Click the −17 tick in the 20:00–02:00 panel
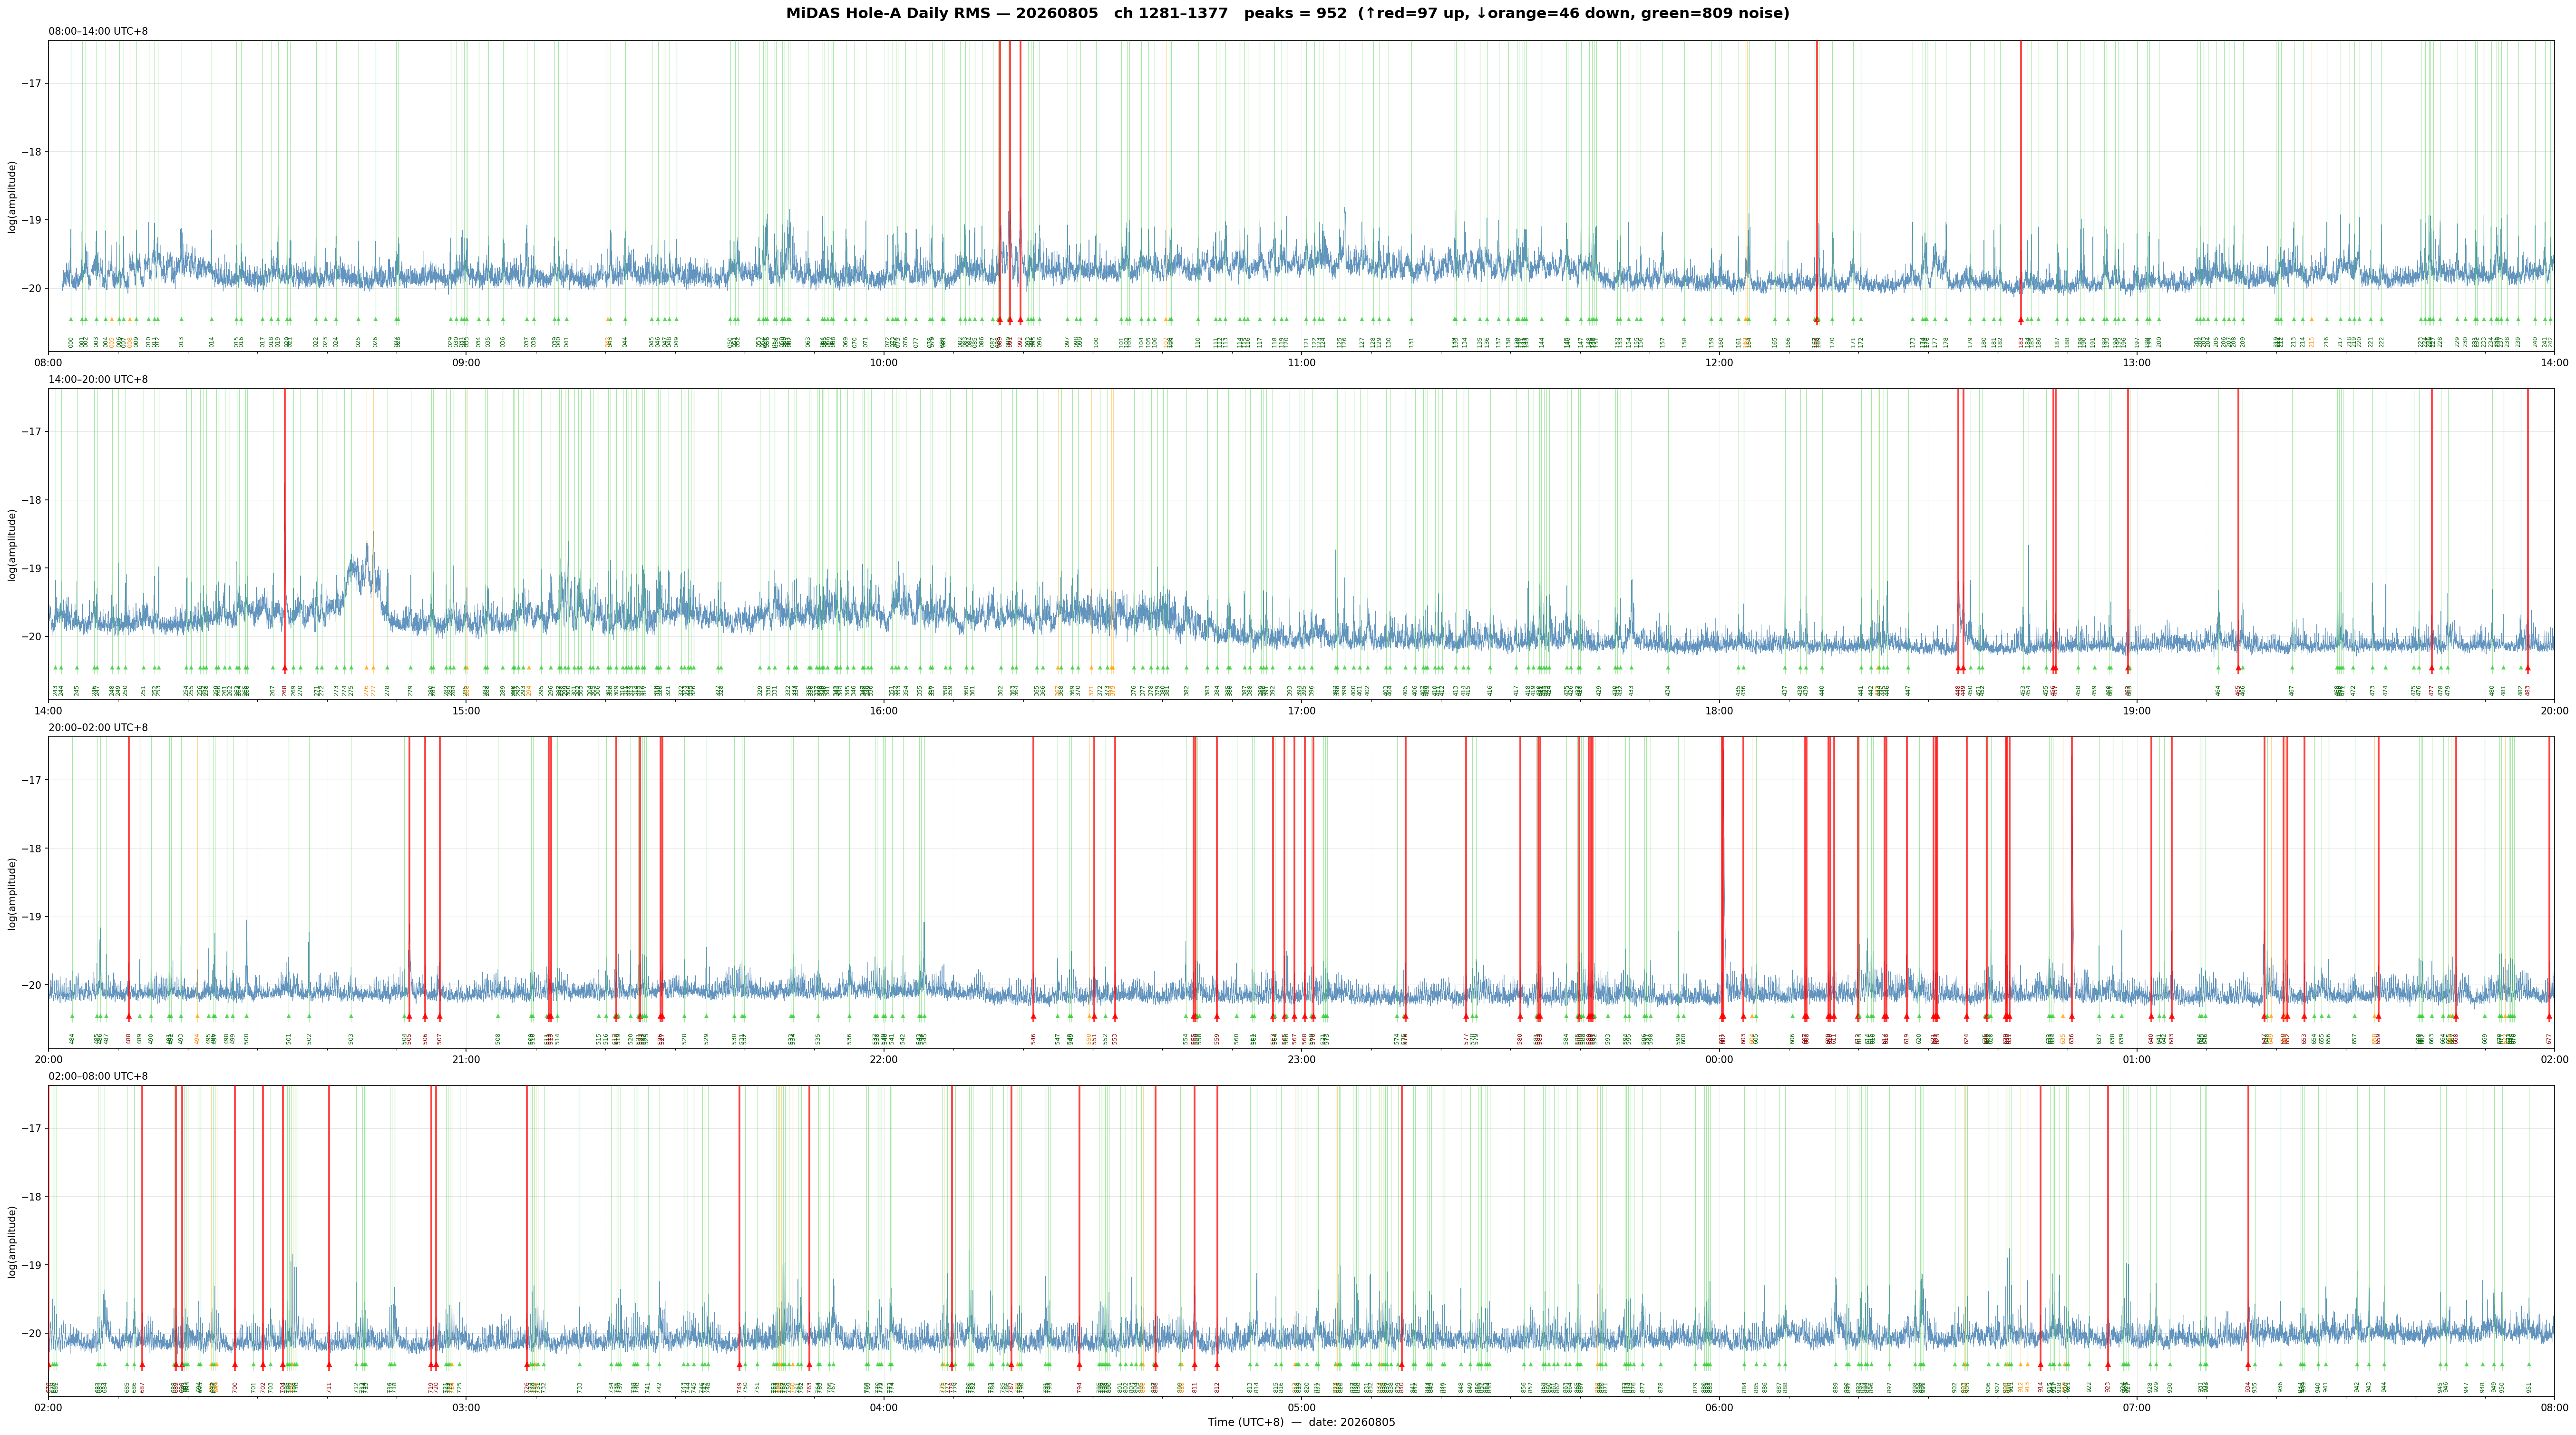The image size is (2576, 1435). [x=32, y=780]
